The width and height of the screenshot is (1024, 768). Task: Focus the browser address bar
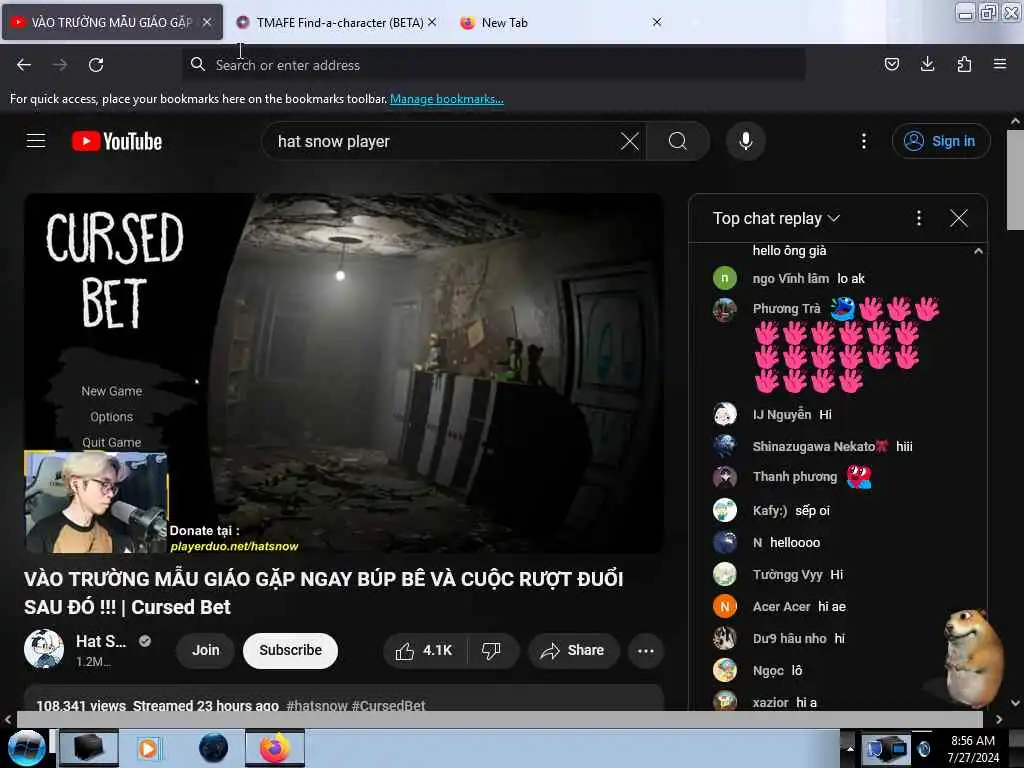[x=493, y=65]
